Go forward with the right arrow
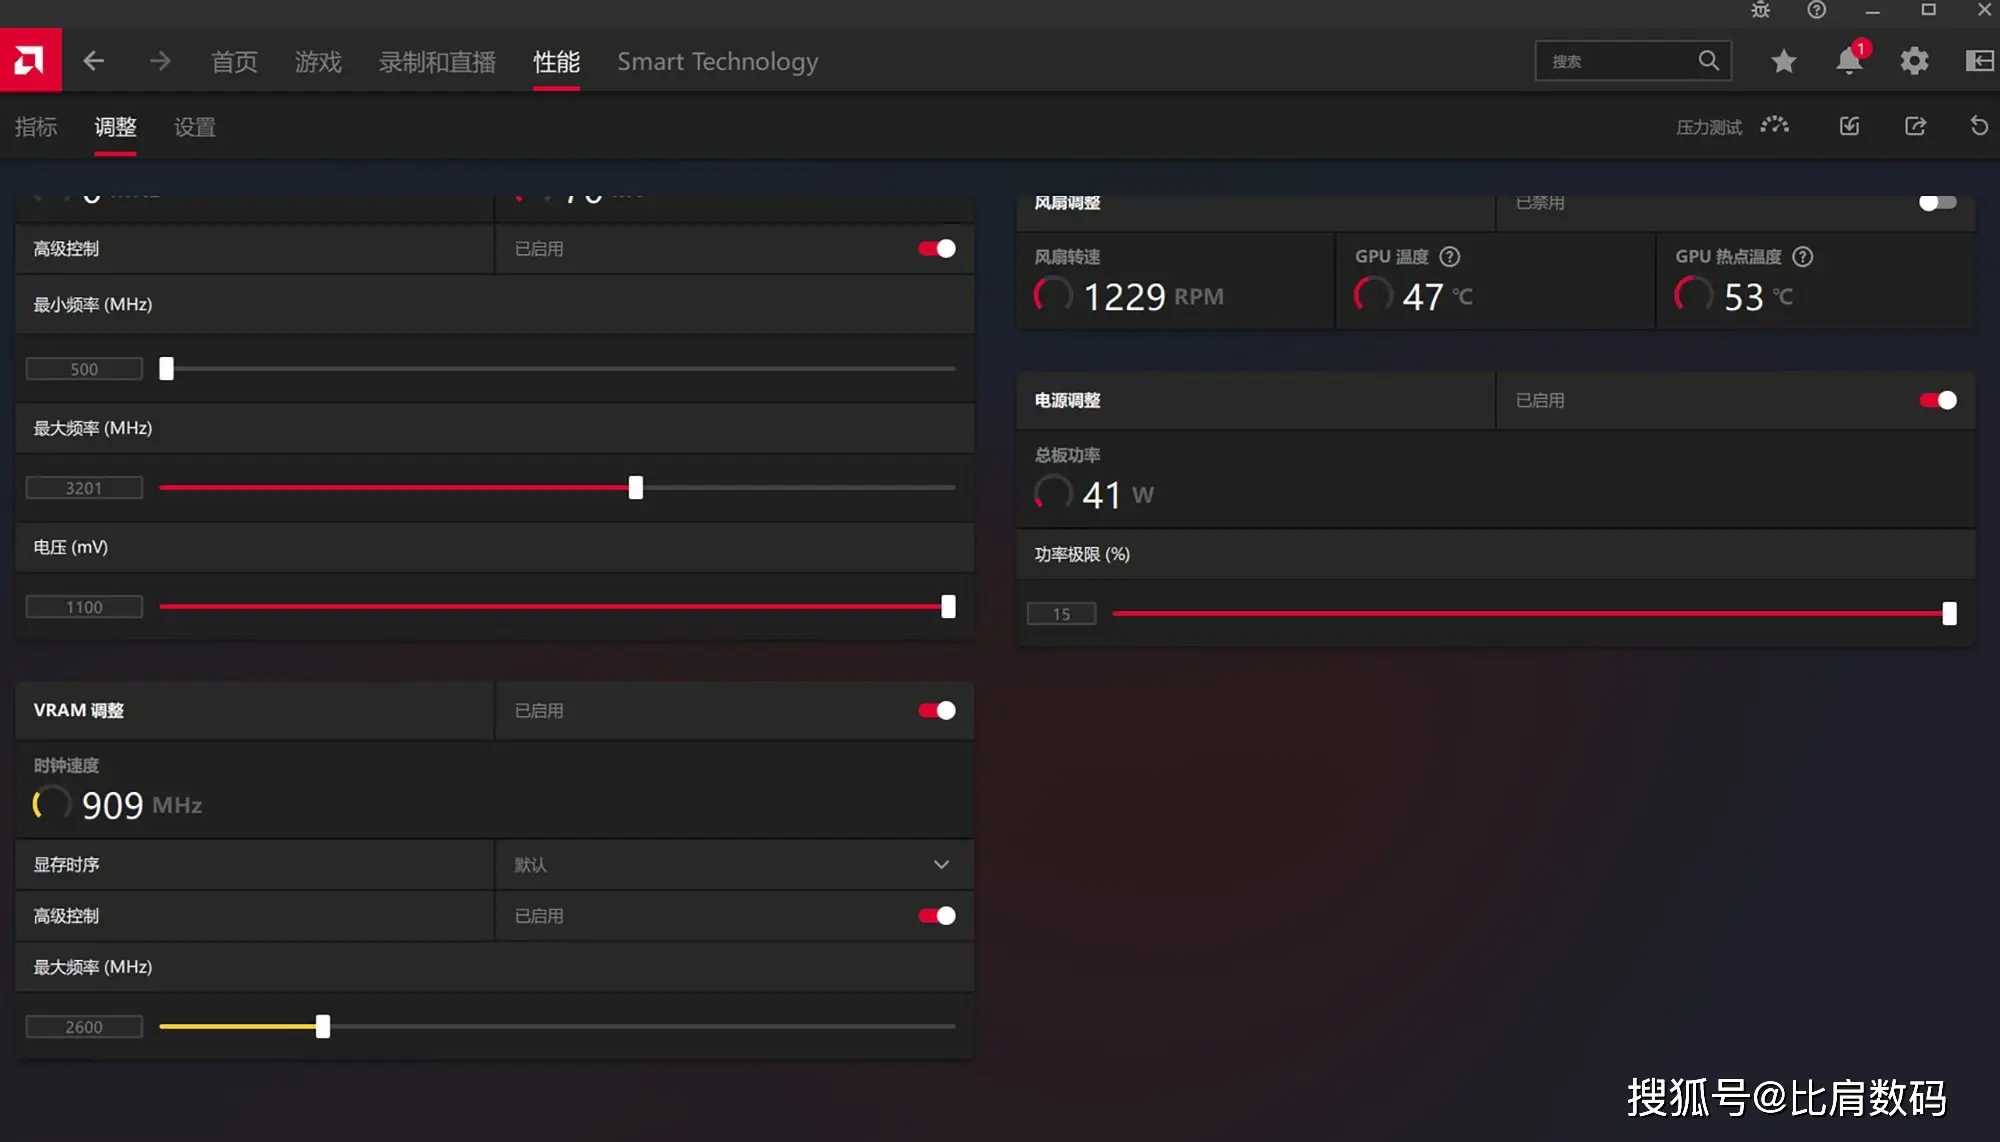This screenshot has height=1142, width=2000. click(160, 61)
